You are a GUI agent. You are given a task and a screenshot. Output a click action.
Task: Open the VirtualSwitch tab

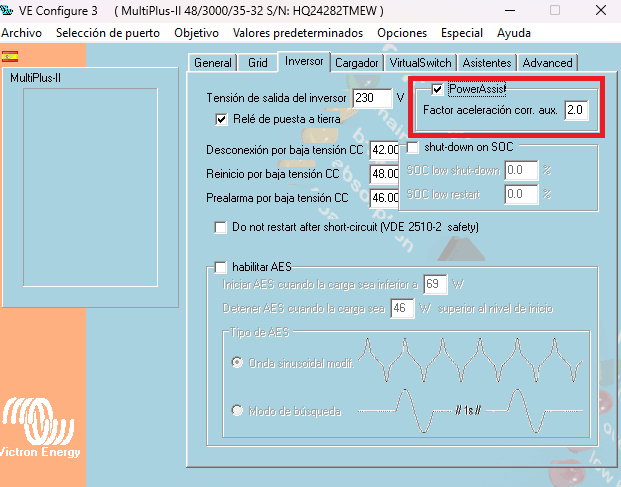click(x=420, y=63)
